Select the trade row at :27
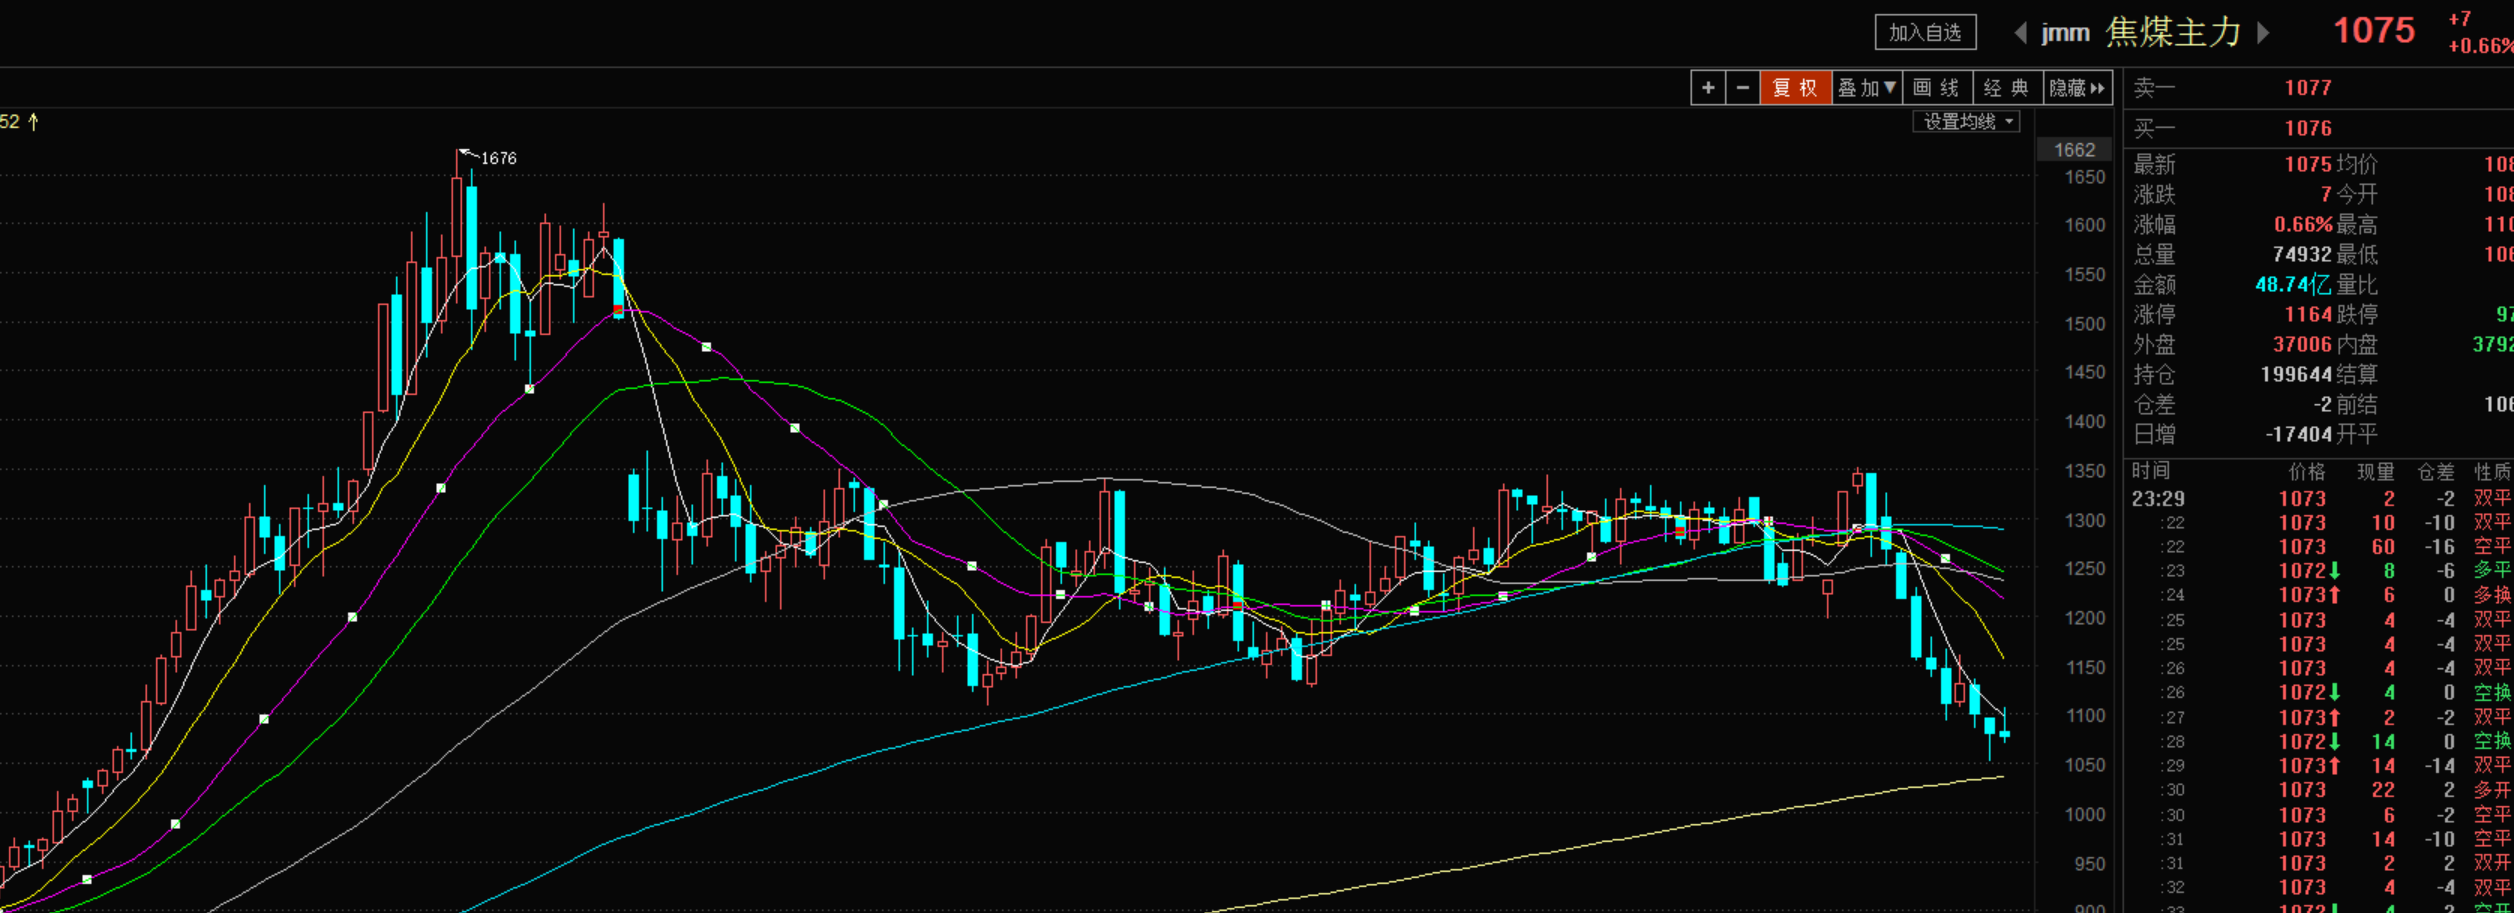The width and height of the screenshot is (2514, 913). (2322, 717)
